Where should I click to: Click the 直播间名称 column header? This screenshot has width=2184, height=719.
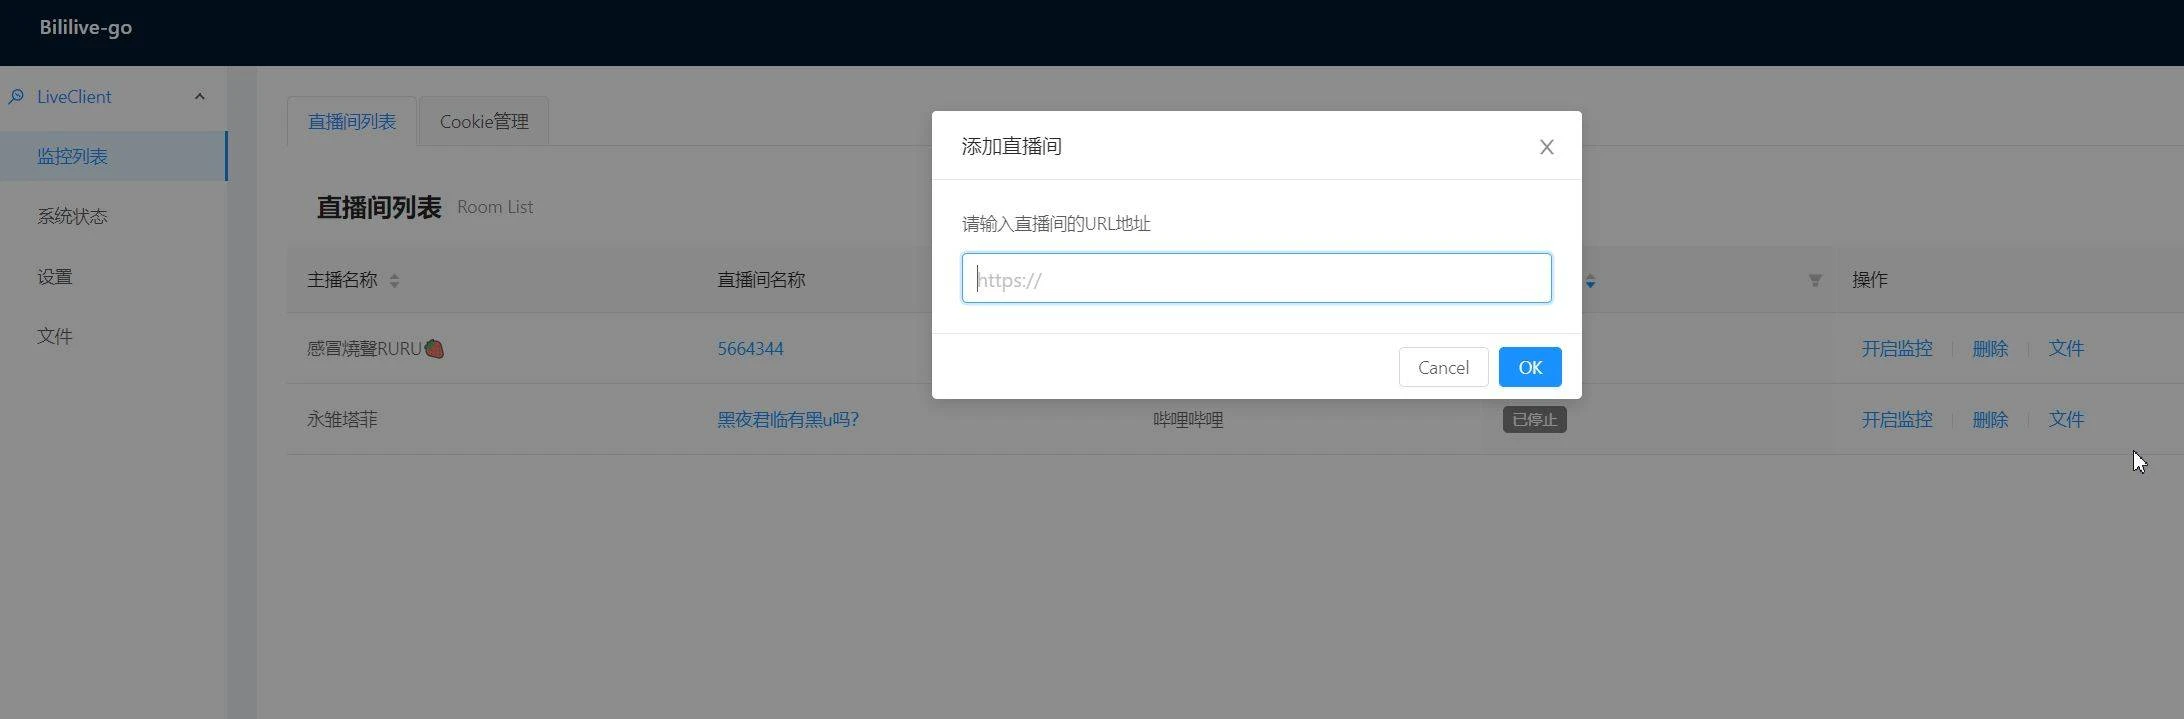coord(761,280)
